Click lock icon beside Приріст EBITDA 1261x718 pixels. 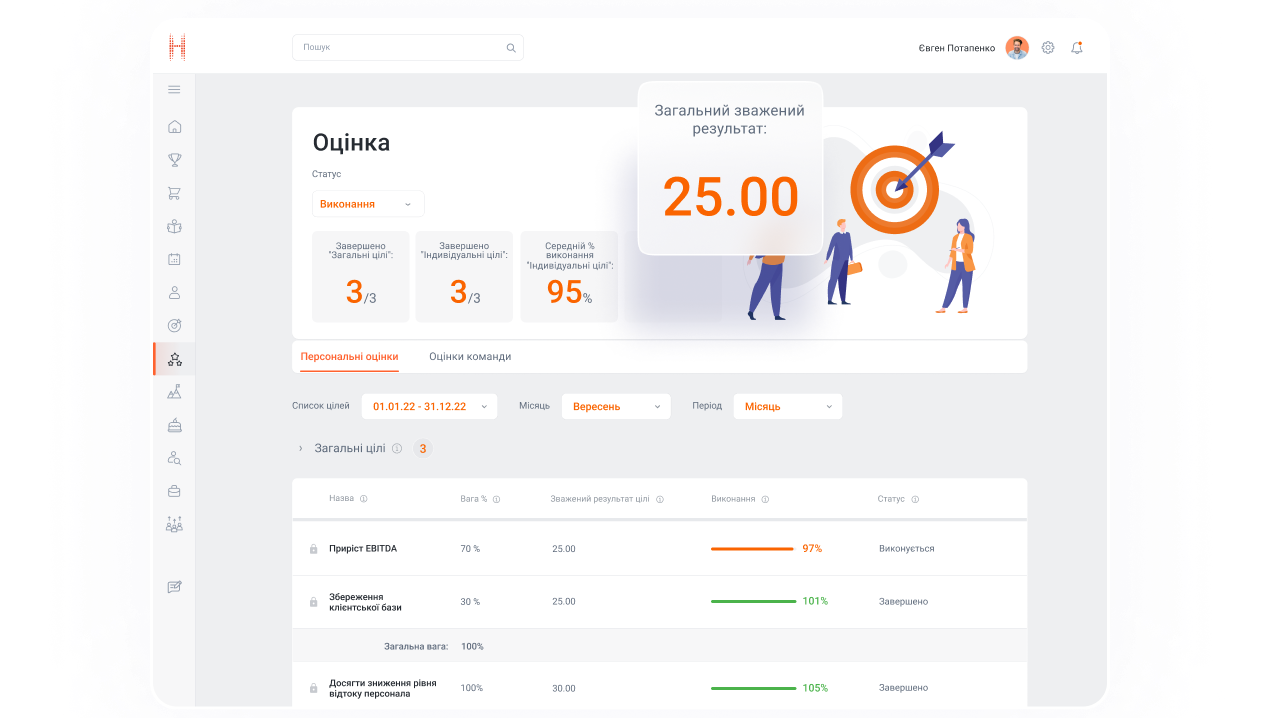click(x=313, y=549)
